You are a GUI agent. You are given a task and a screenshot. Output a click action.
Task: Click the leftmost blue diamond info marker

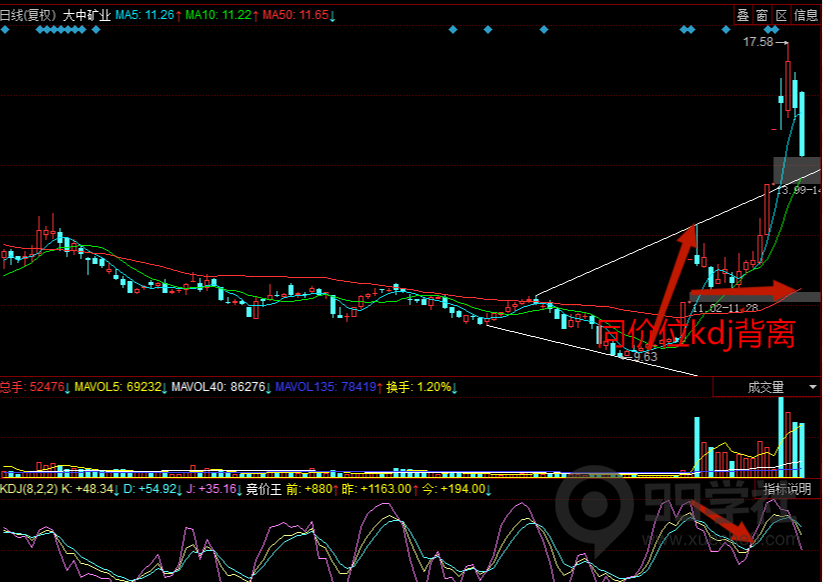[x=4, y=31]
